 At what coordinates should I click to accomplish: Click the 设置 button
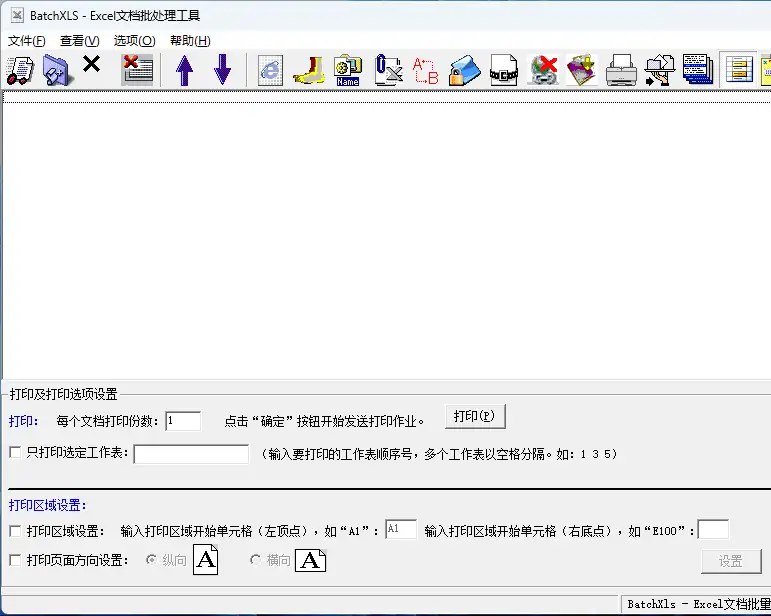point(731,561)
